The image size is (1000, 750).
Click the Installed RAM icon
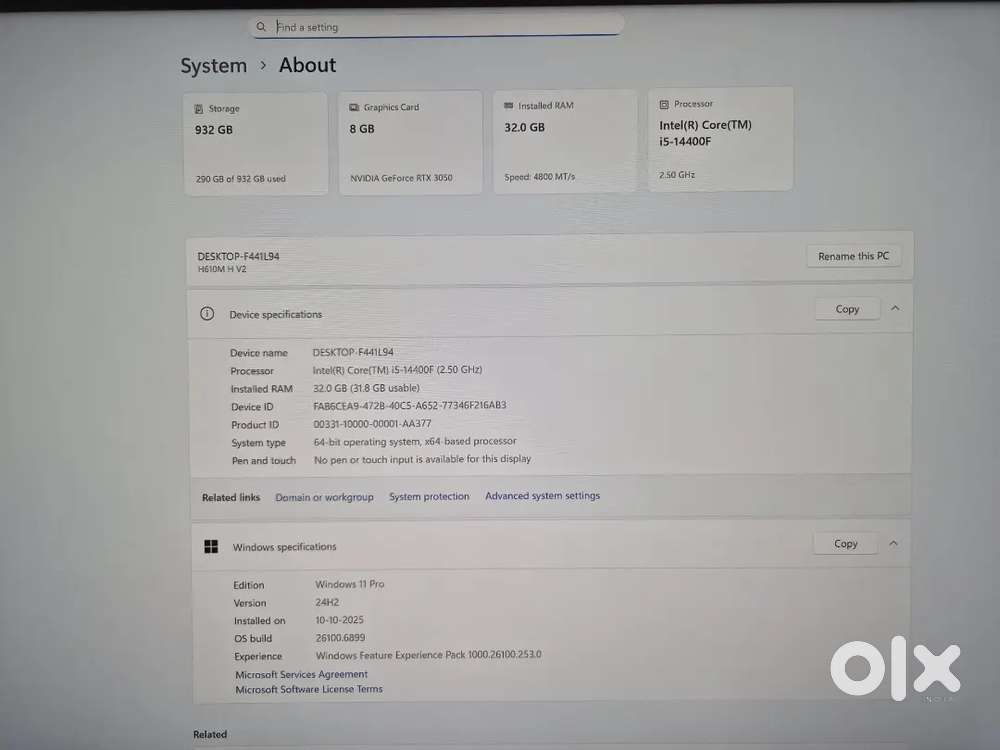[509, 105]
